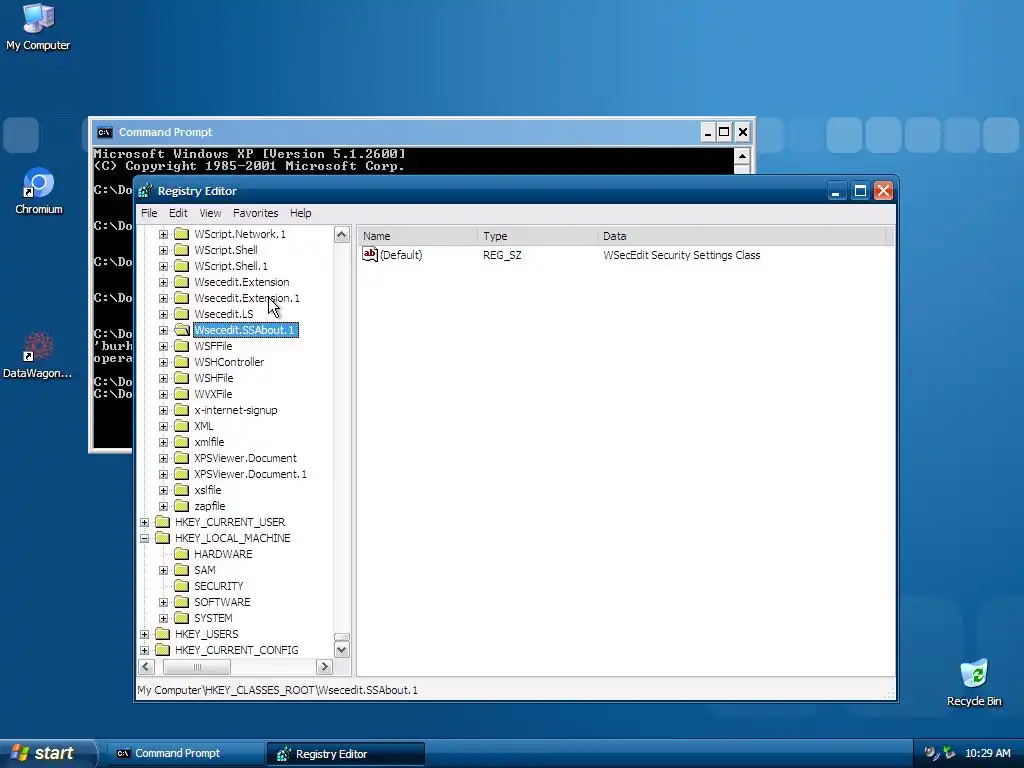Select the xmlfile key
The width and height of the screenshot is (1024, 768).
click(209, 442)
